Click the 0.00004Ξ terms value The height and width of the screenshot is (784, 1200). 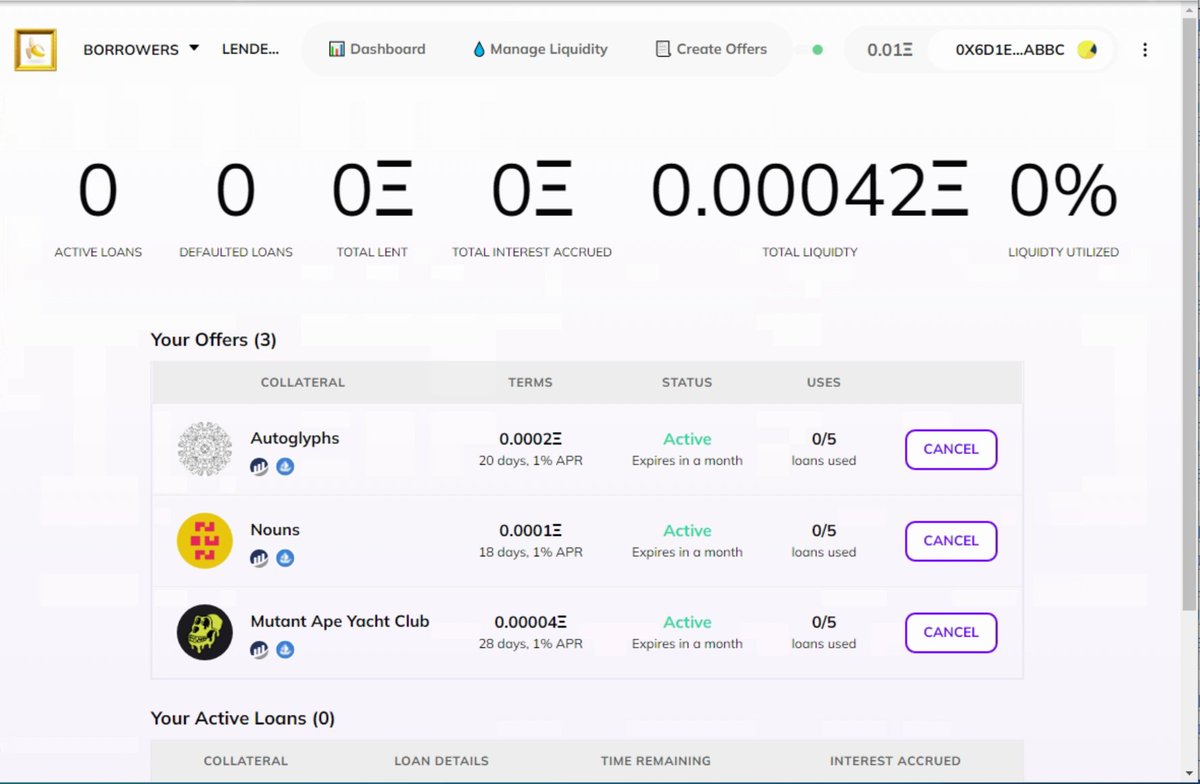[530, 622]
